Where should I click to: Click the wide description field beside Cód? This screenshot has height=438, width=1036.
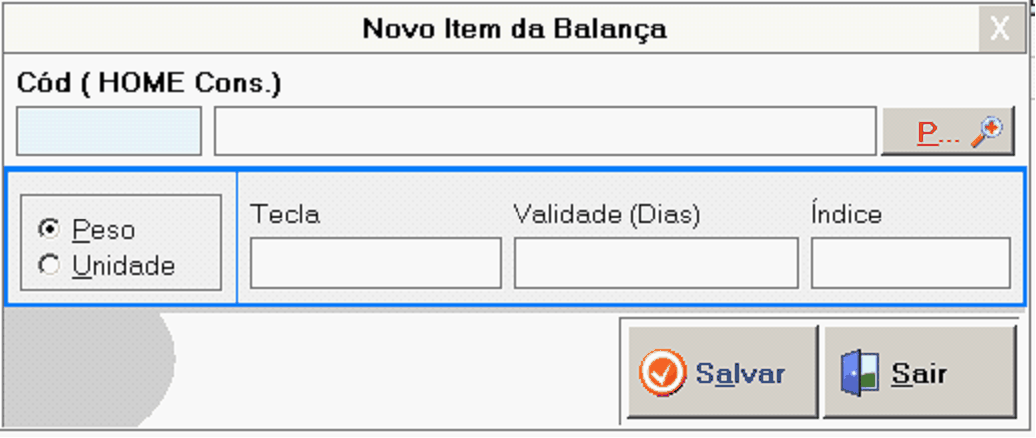point(545,131)
